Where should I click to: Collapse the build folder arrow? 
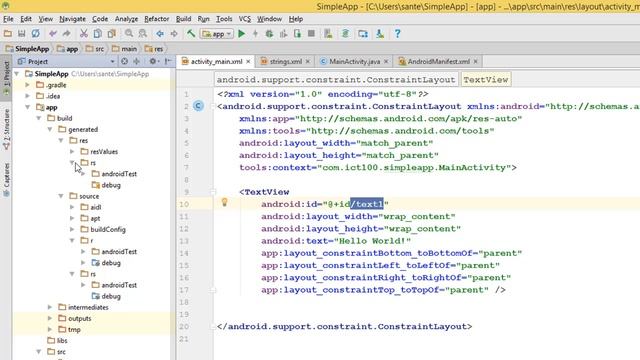point(39,118)
